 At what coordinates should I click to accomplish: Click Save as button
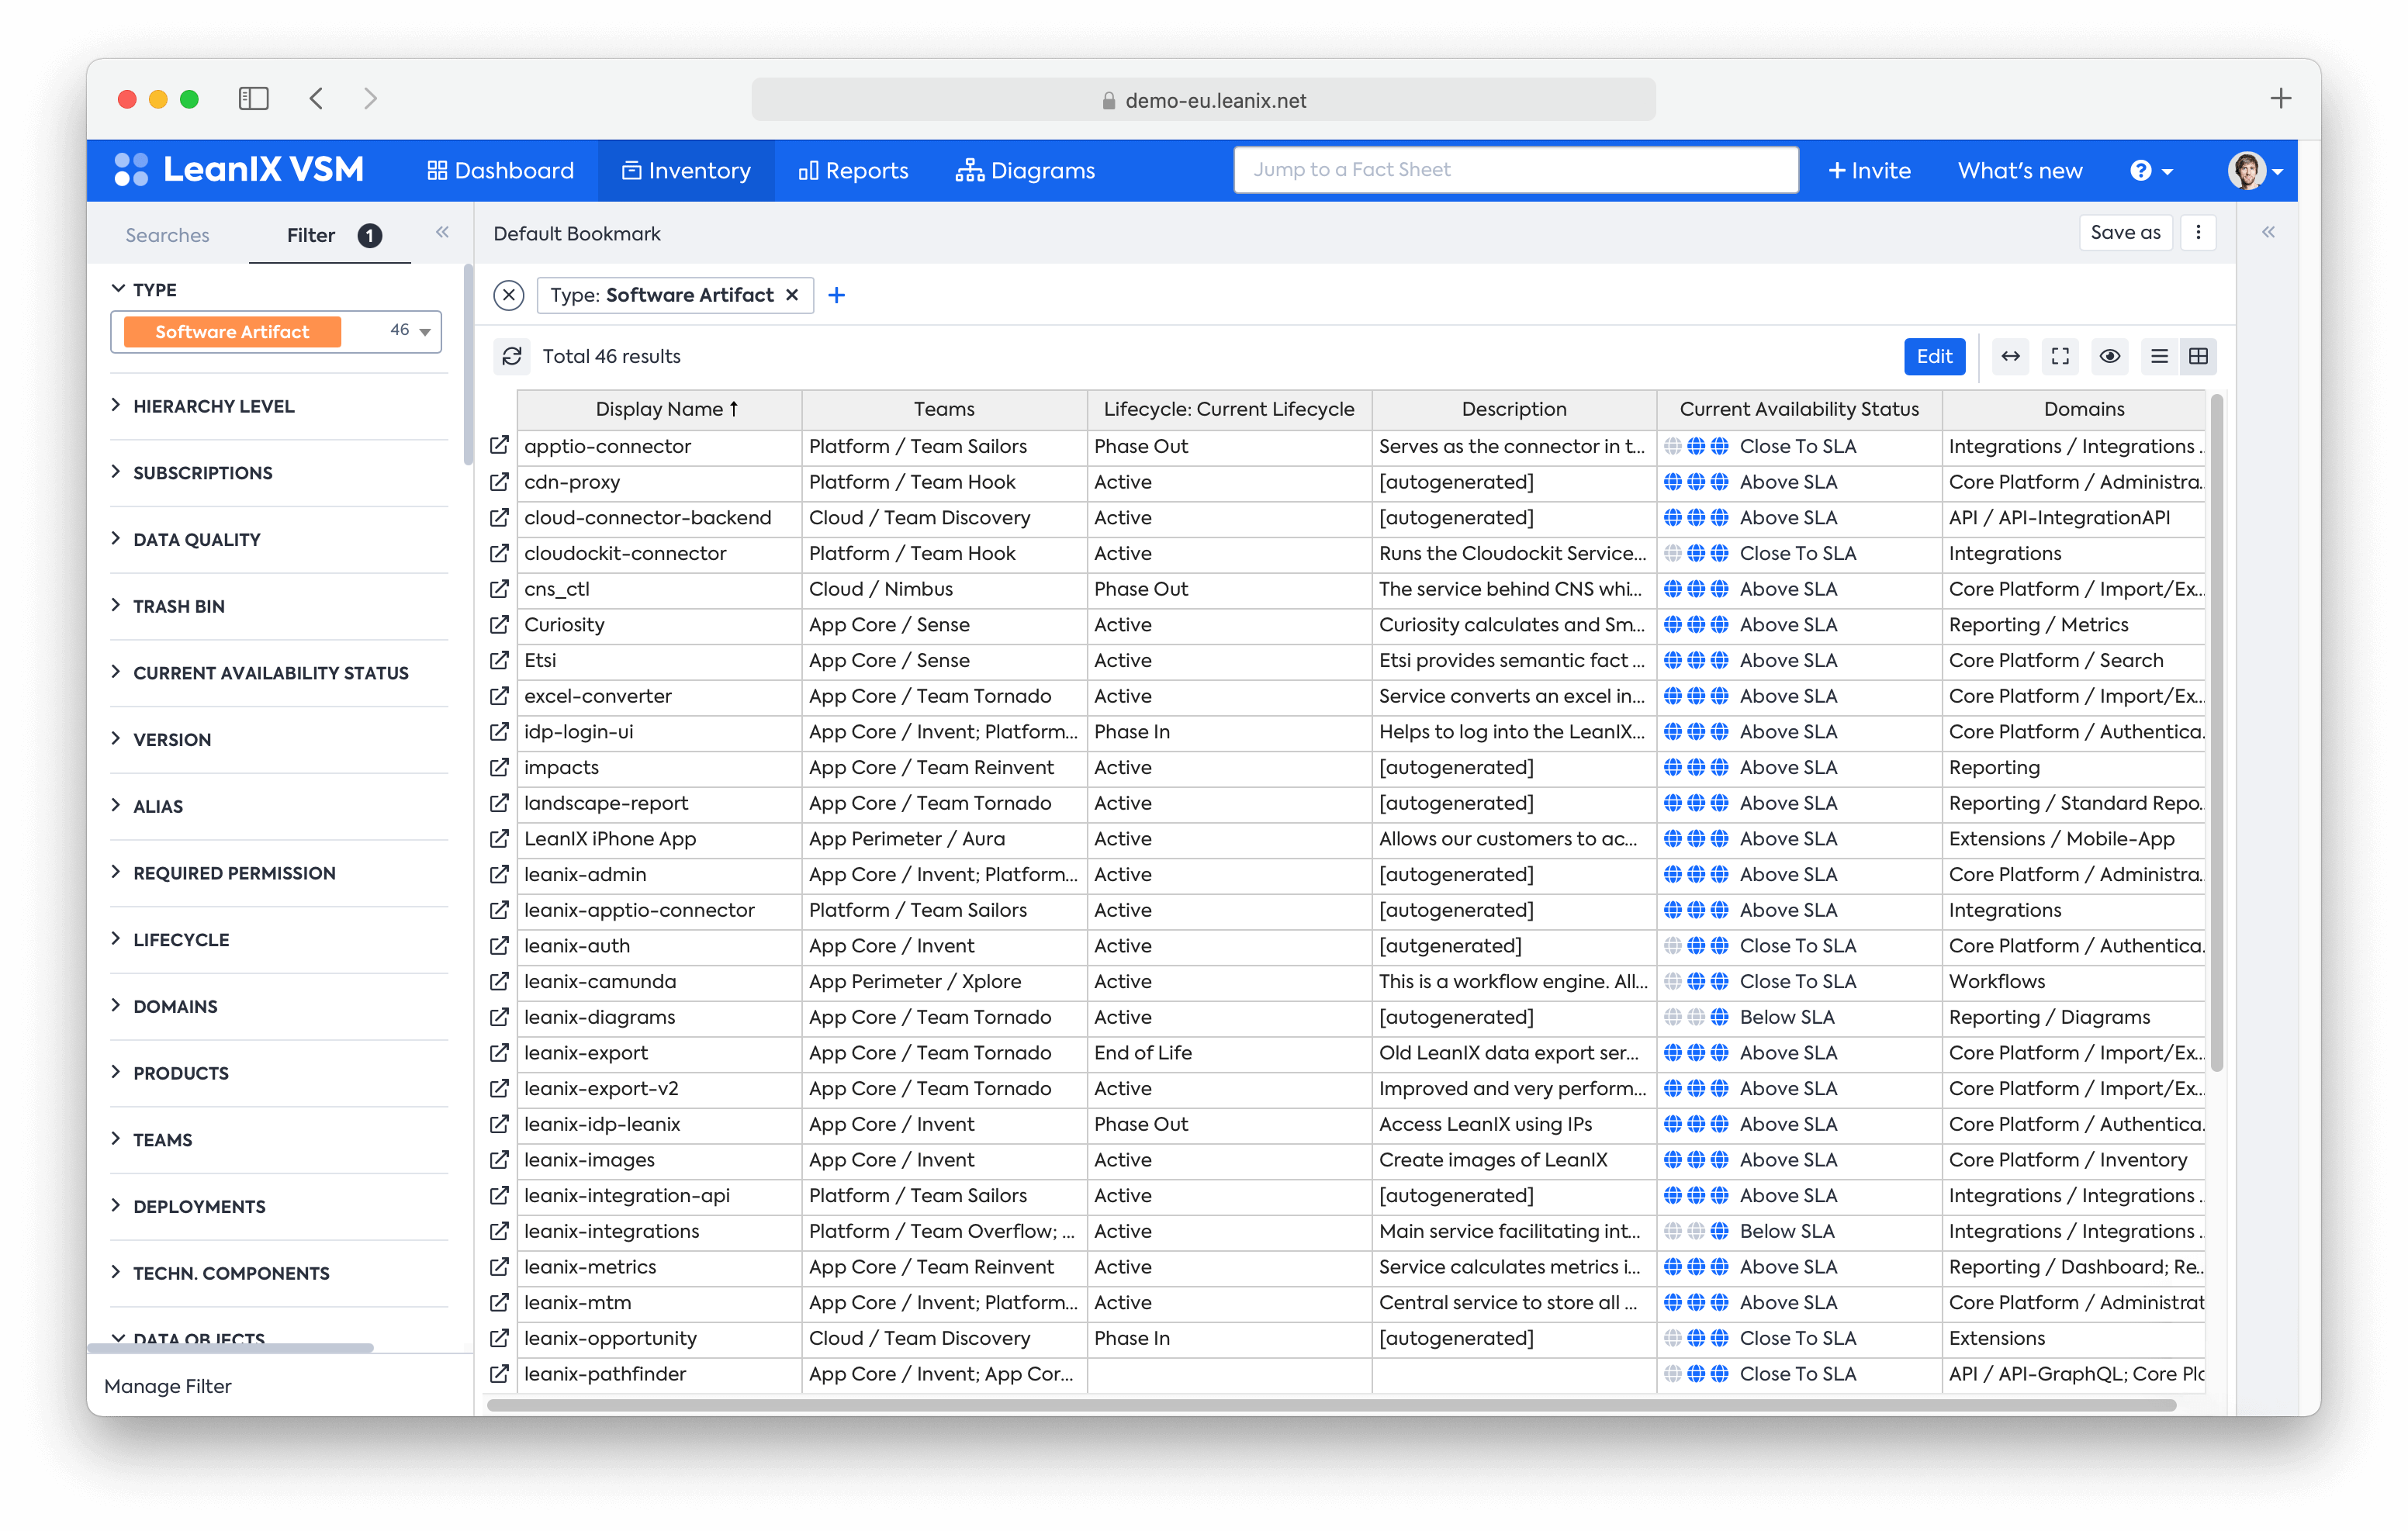pos(2125,233)
